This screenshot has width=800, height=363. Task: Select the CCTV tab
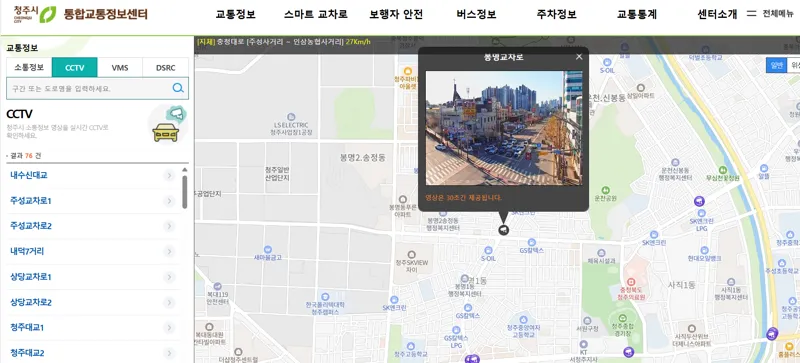pos(74,67)
